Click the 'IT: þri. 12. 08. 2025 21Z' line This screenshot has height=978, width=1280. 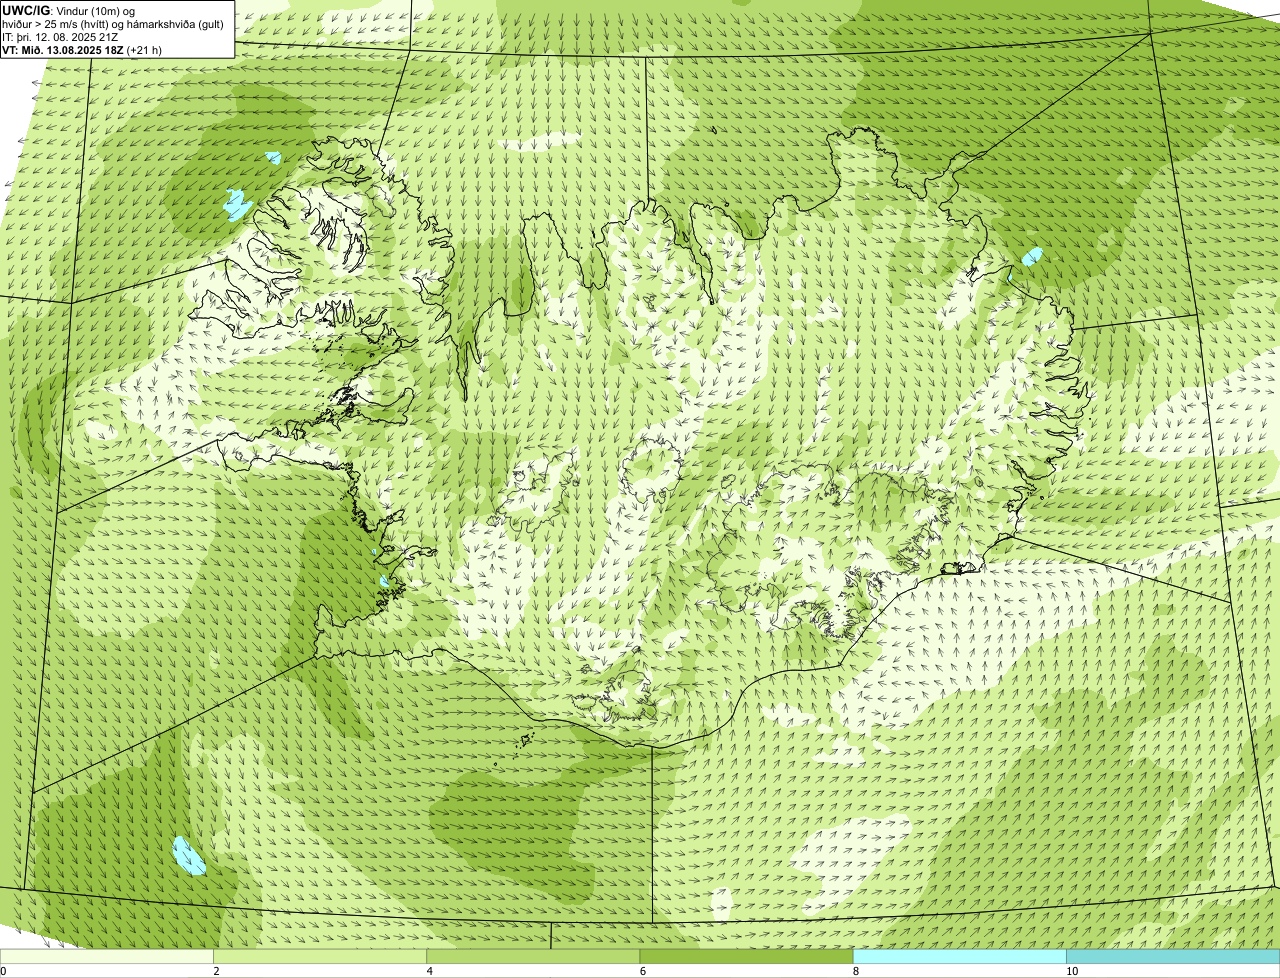coord(61,37)
